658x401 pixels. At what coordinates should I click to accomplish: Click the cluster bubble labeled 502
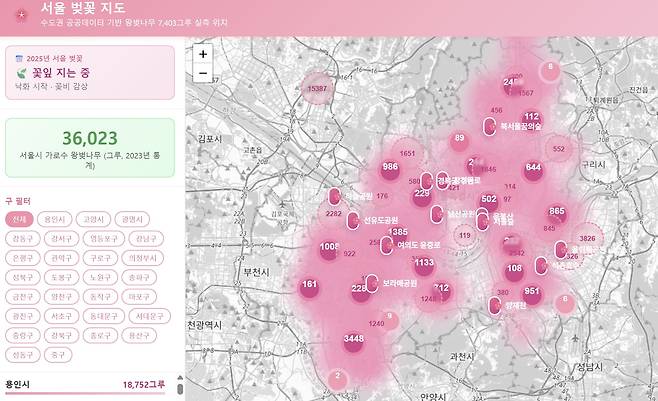489,200
